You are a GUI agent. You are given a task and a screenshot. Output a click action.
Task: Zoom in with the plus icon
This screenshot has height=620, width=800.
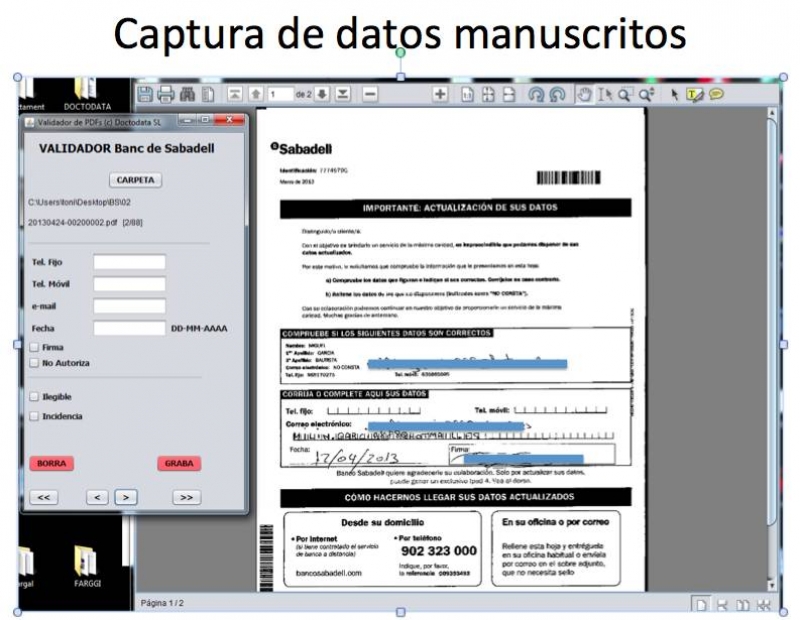click(x=440, y=94)
